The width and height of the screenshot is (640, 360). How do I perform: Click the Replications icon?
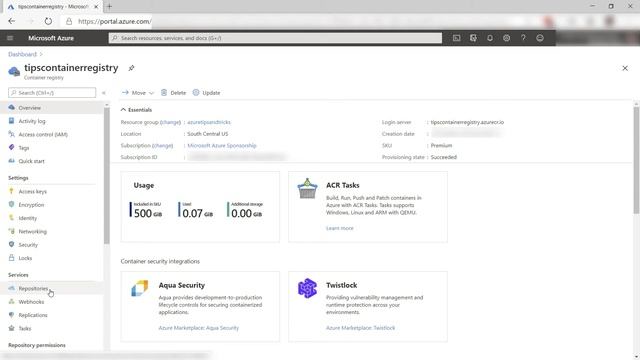[11, 315]
